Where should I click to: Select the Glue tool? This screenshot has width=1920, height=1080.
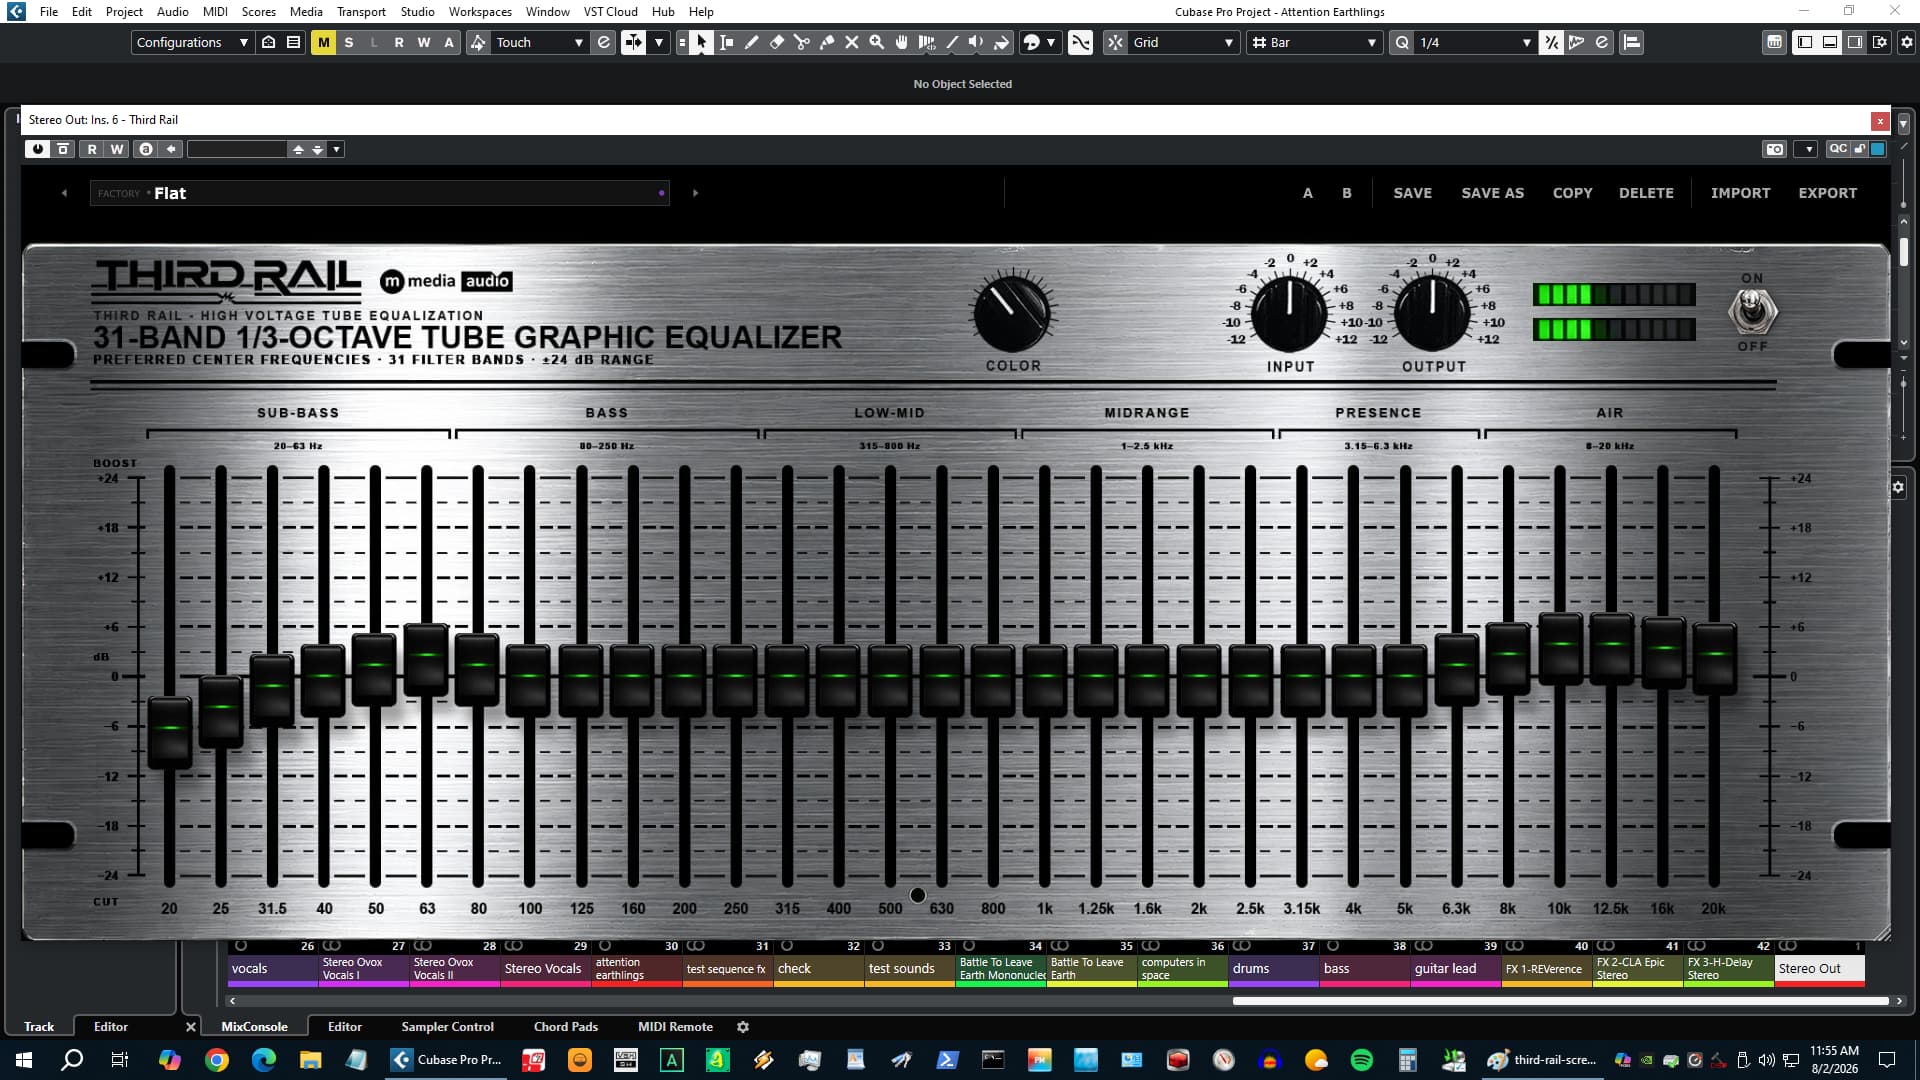coord(827,42)
